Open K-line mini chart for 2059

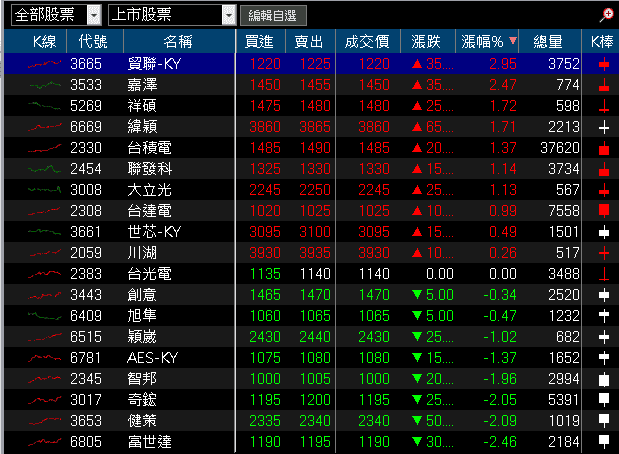pyautogui.click(x=44, y=253)
